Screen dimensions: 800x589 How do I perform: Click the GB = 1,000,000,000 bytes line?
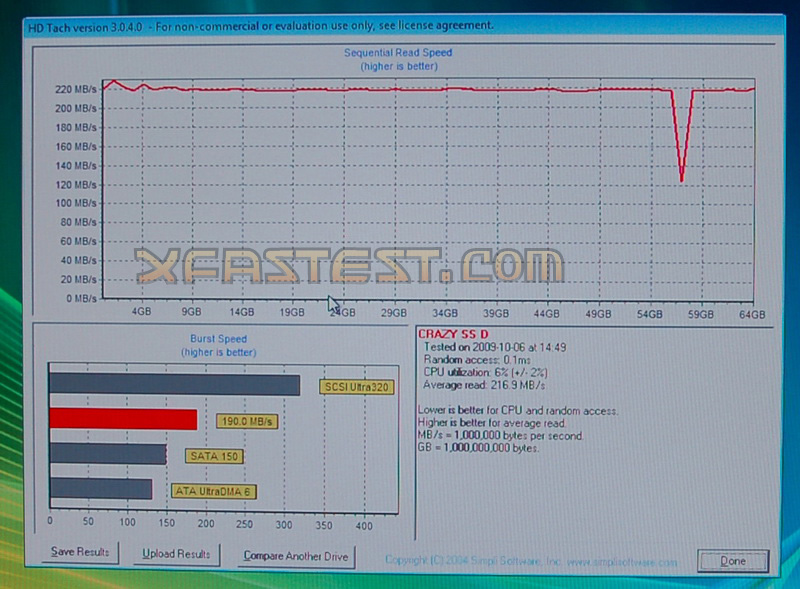coord(478,448)
